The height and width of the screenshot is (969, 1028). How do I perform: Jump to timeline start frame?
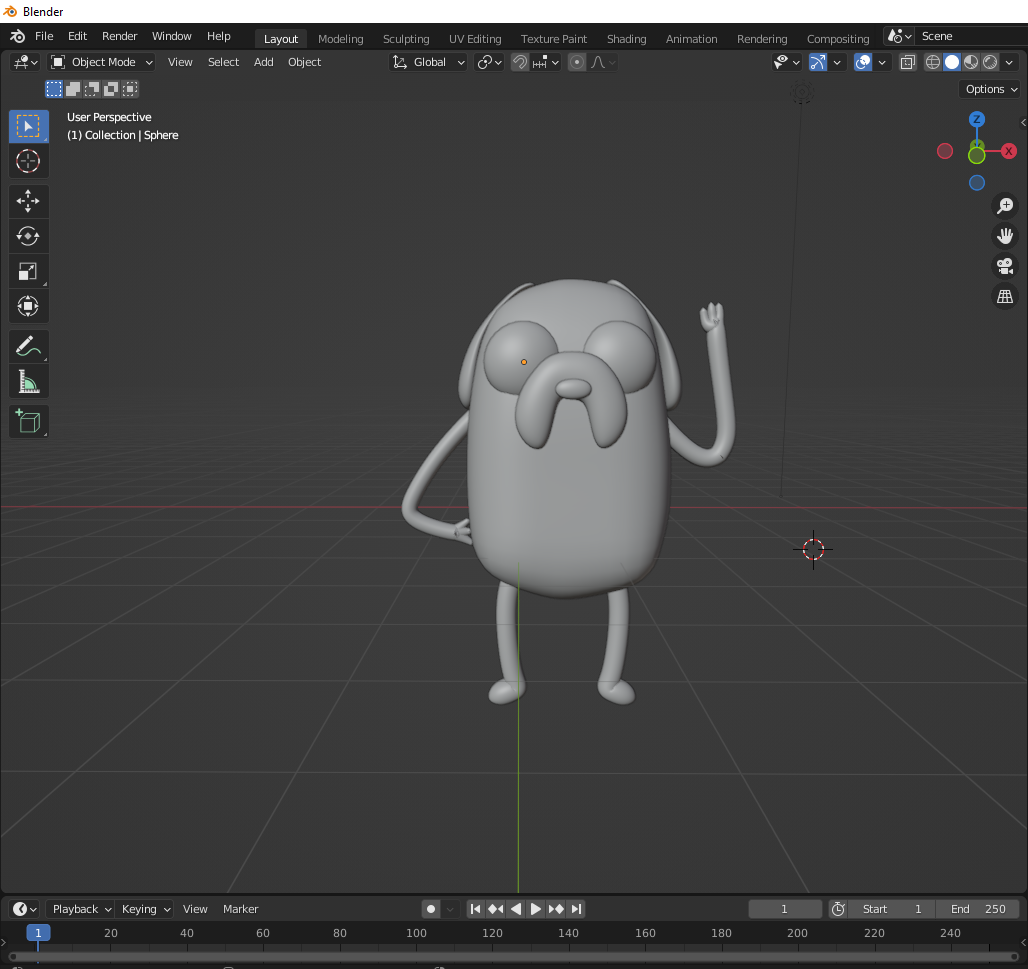[x=476, y=909]
